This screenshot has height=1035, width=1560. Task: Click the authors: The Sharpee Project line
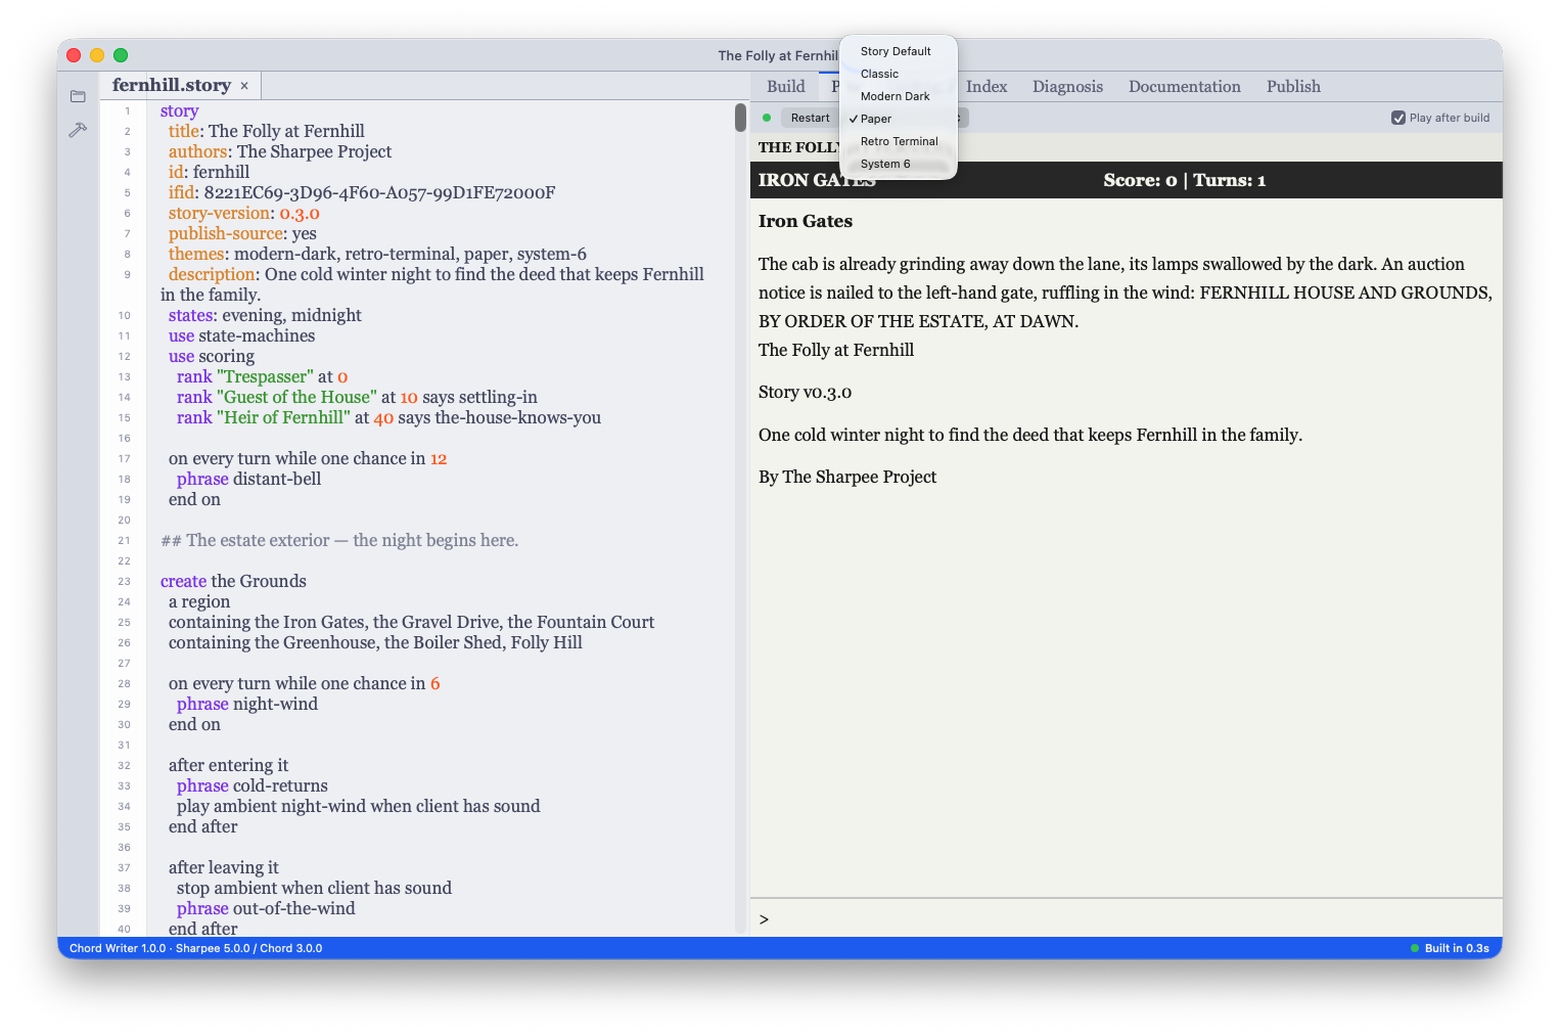280,152
